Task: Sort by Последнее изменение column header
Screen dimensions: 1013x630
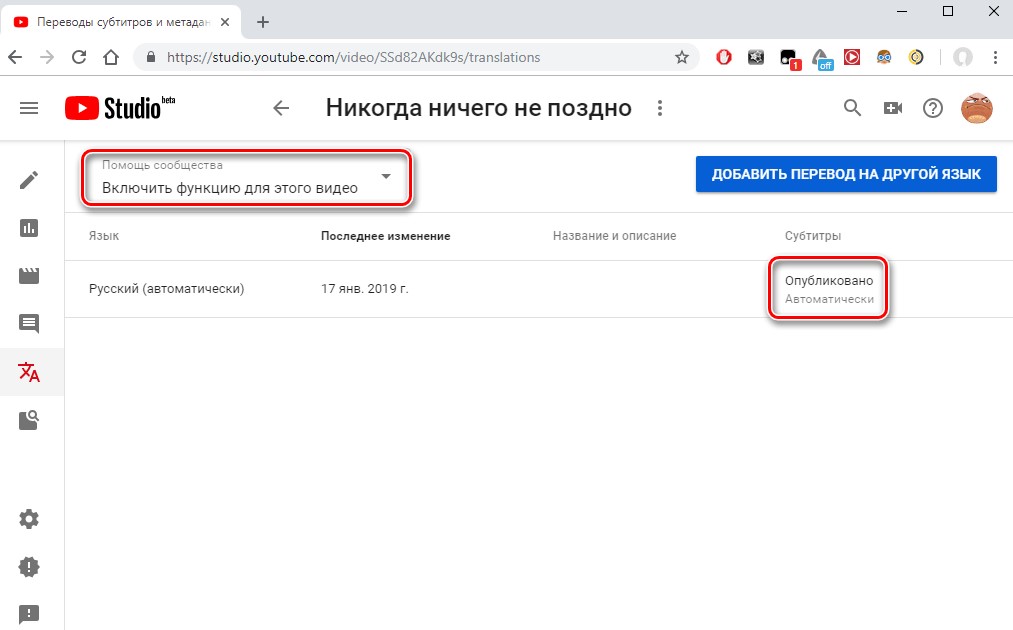Action: (x=385, y=236)
